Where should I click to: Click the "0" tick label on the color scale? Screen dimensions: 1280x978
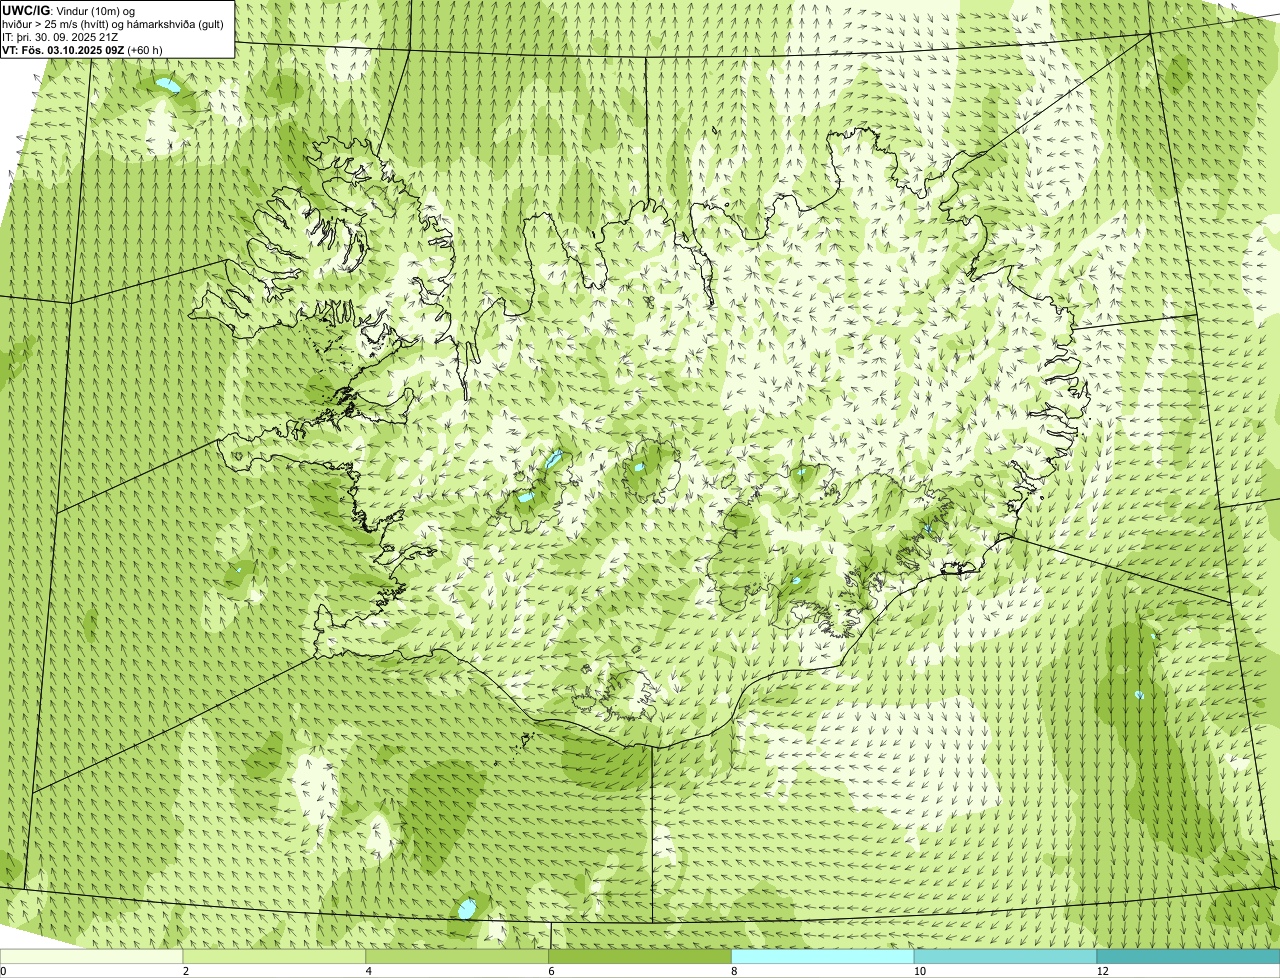(3, 971)
